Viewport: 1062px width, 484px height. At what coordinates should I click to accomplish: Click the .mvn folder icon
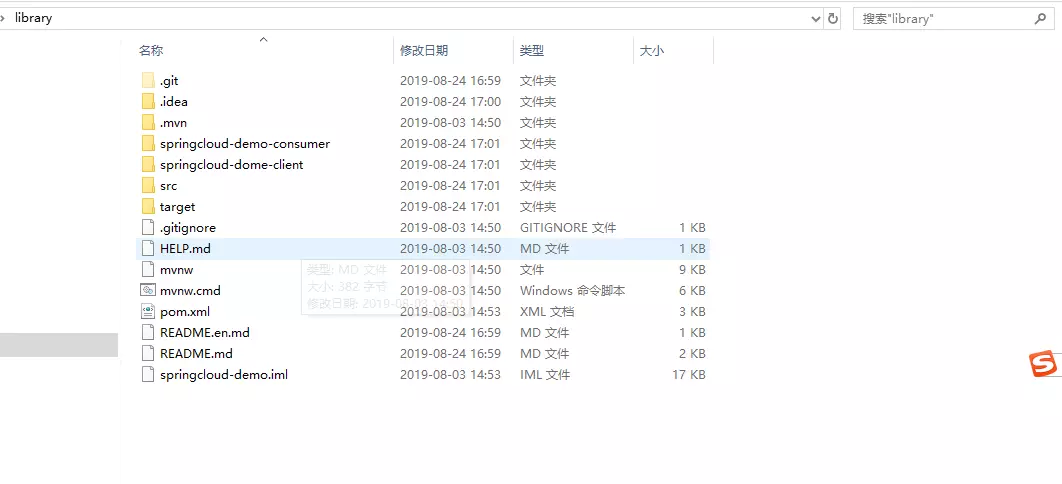(x=148, y=123)
